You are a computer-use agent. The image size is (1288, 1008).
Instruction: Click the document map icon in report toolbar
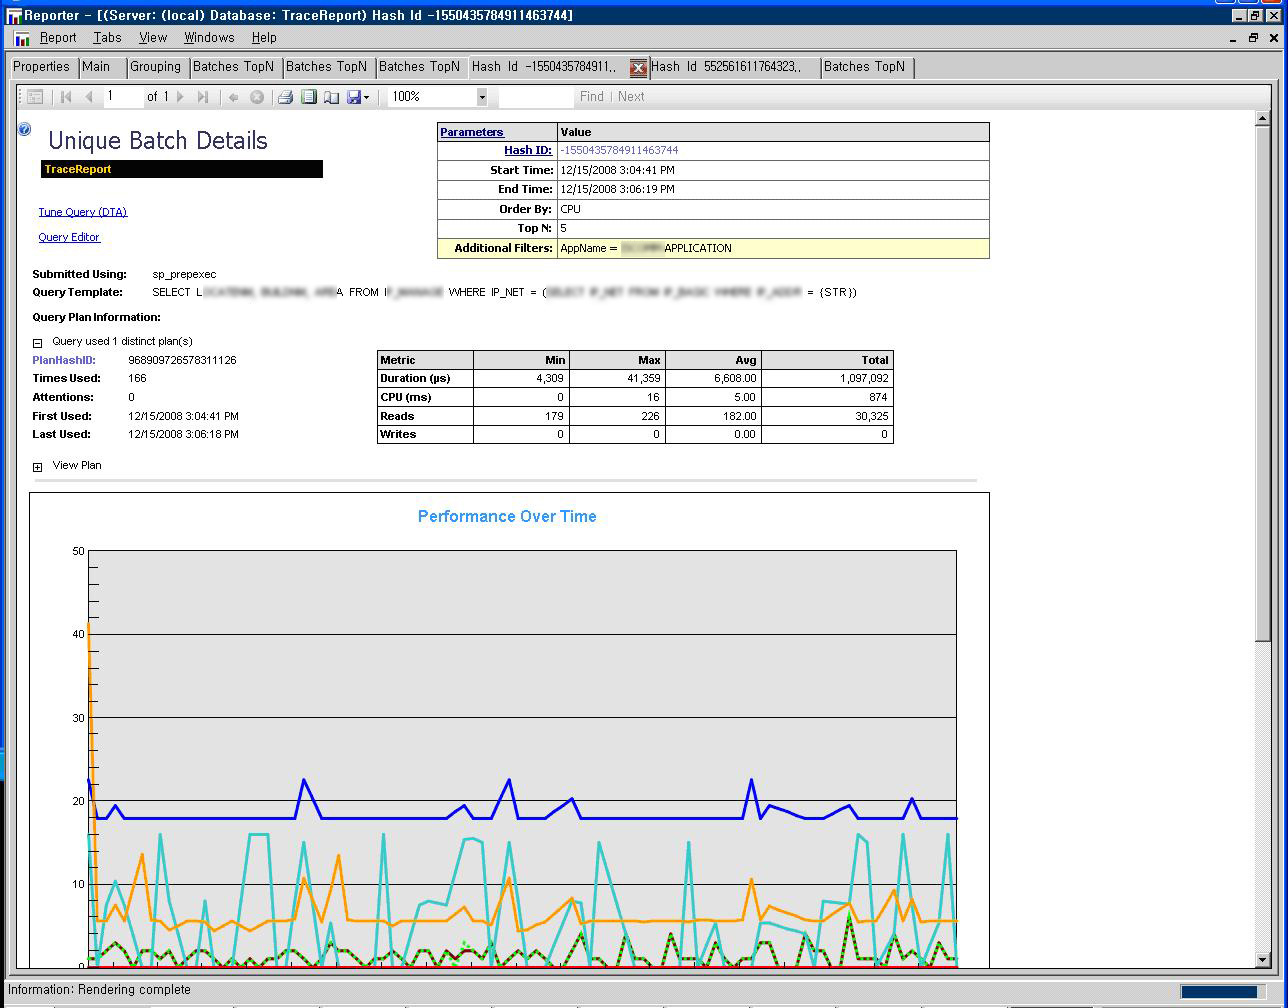tap(35, 97)
